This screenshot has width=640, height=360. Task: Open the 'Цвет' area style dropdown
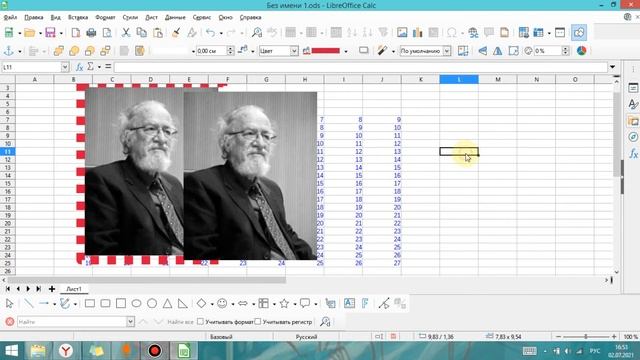pos(294,51)
